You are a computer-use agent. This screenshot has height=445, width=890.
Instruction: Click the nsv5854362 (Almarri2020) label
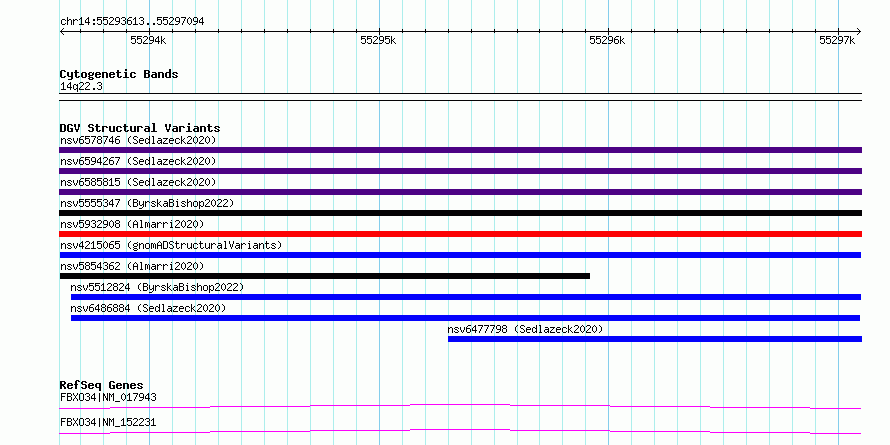pyautogui.click(x=132, y=266)
